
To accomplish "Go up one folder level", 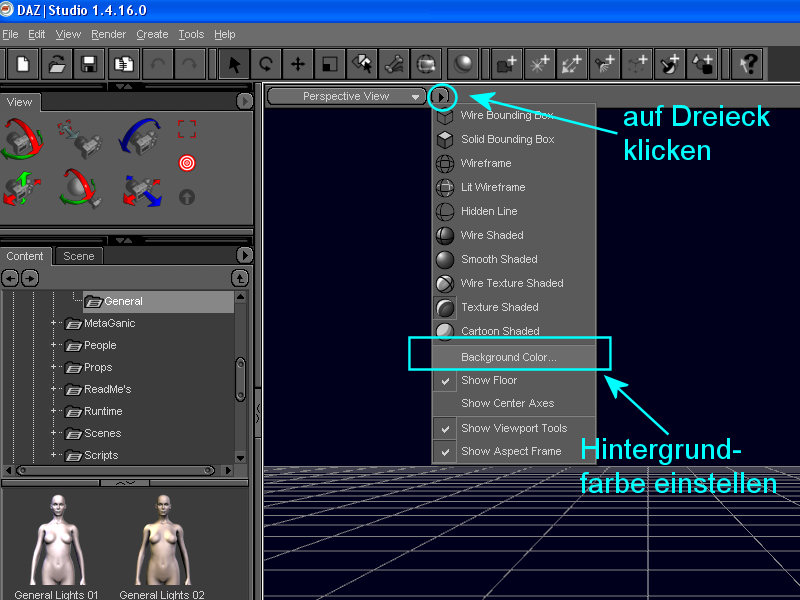I will [x=240, y=279].
